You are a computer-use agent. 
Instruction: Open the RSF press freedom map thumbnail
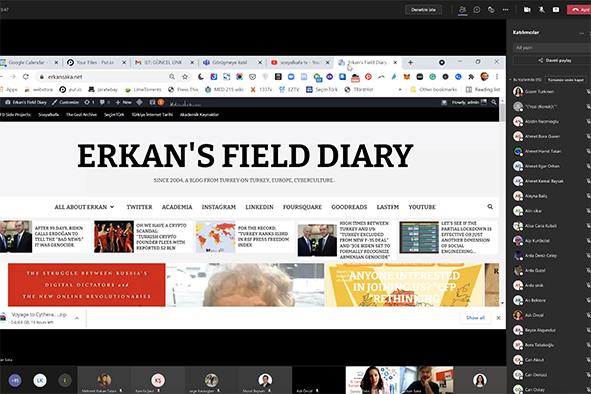click(x=216, y=236)
